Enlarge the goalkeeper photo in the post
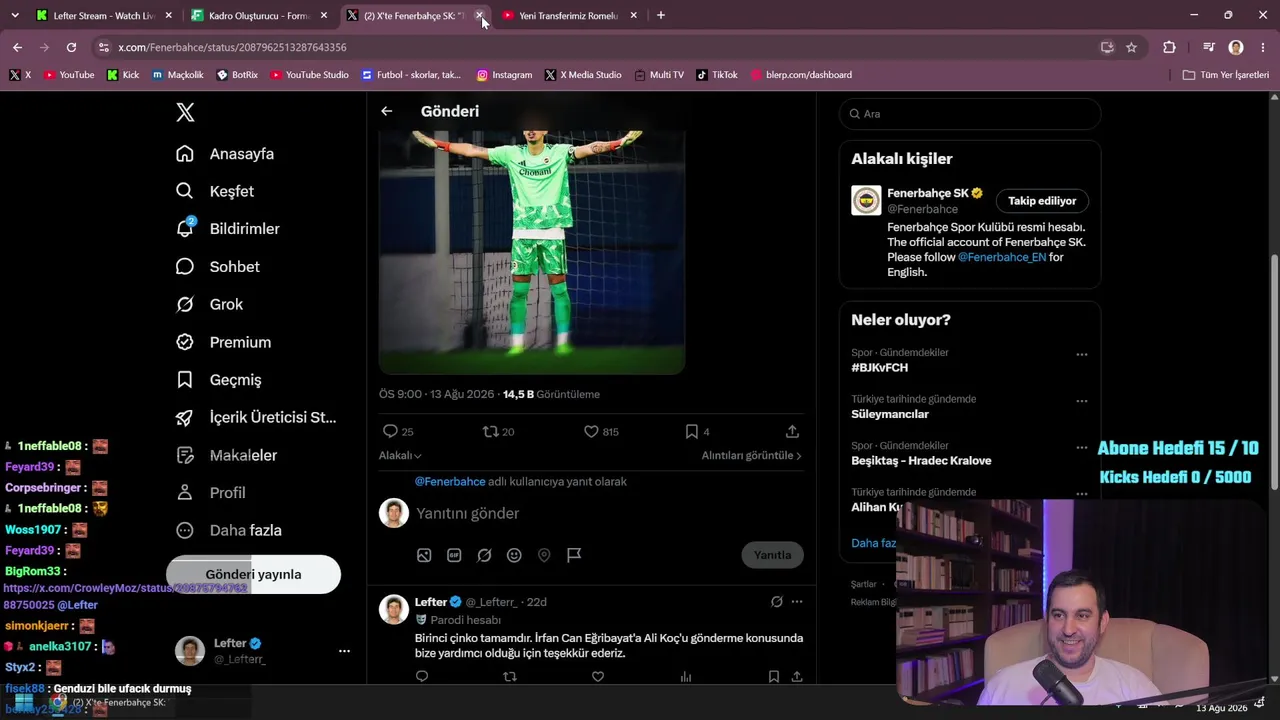Viewport: 1280px width, 720px height. [x=532, y=252]
